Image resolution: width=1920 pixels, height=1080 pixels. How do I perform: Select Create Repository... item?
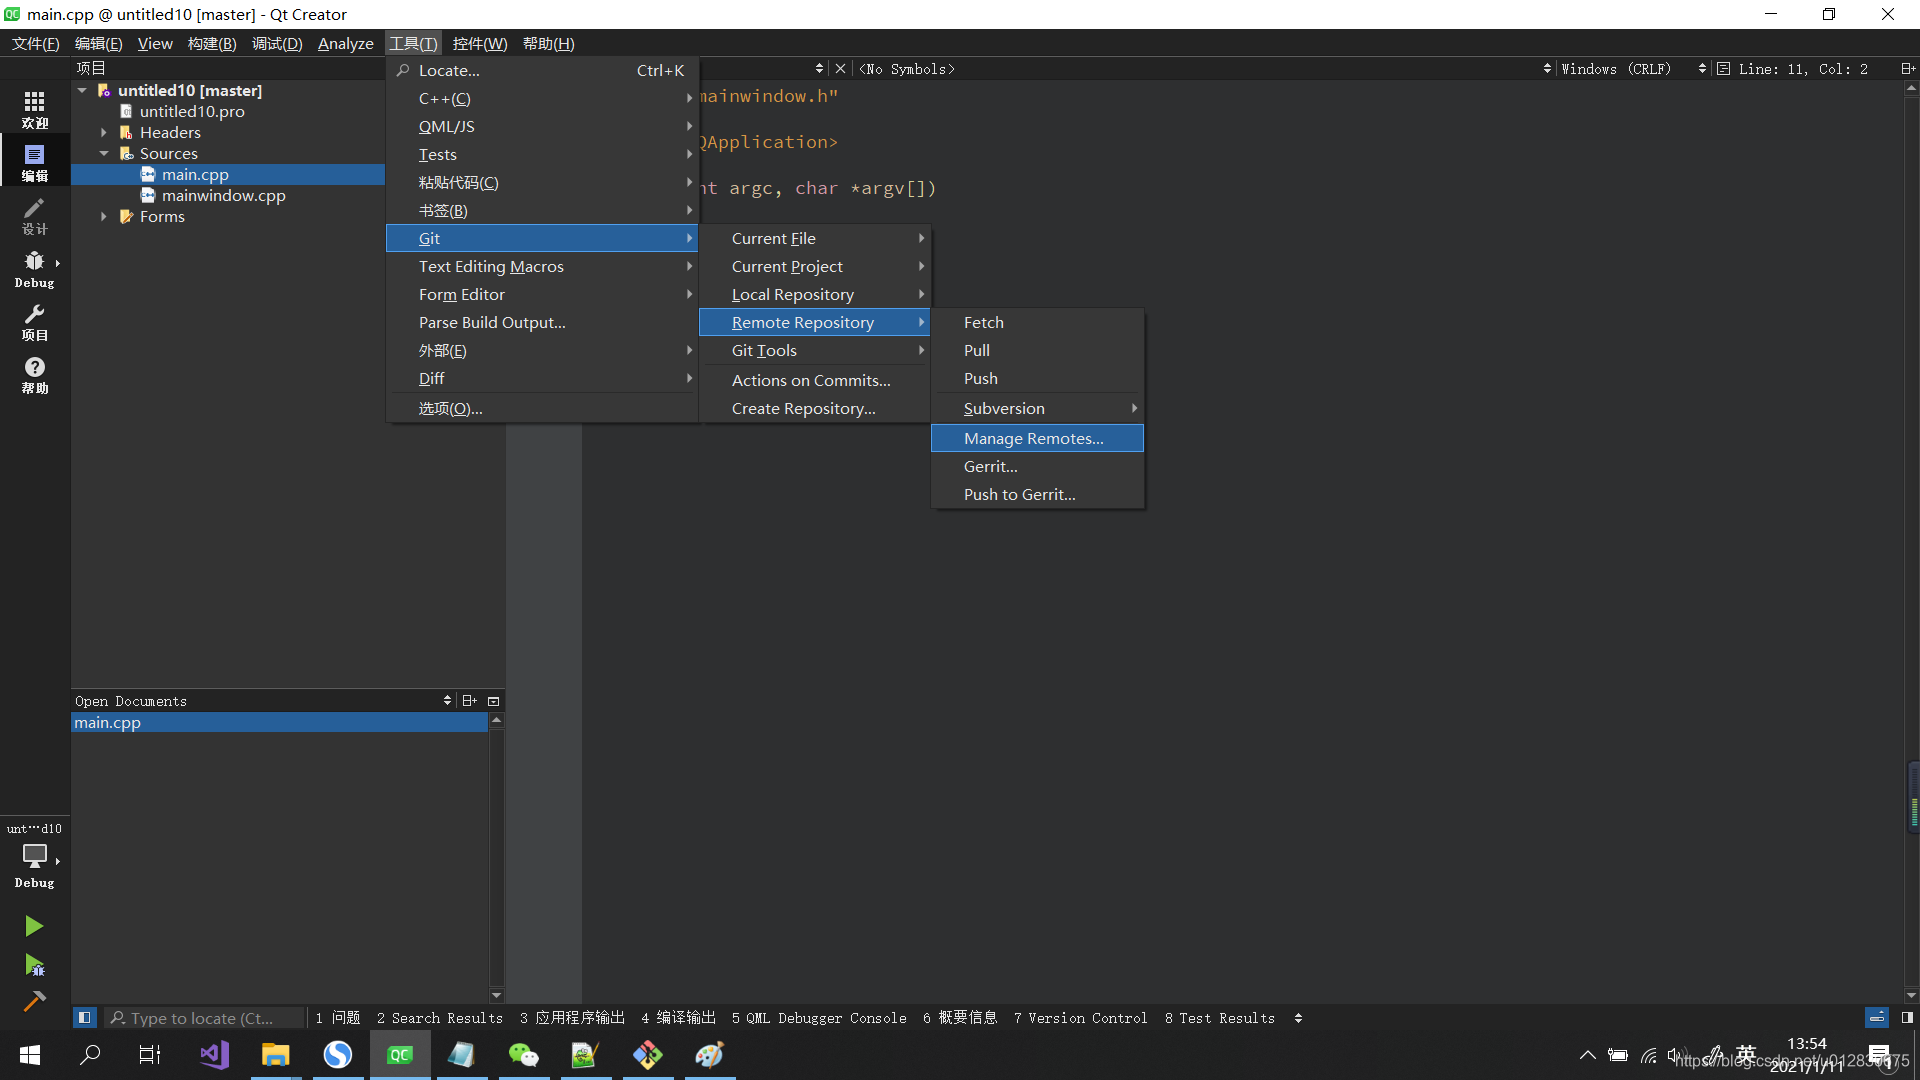[x=815, y=408]
